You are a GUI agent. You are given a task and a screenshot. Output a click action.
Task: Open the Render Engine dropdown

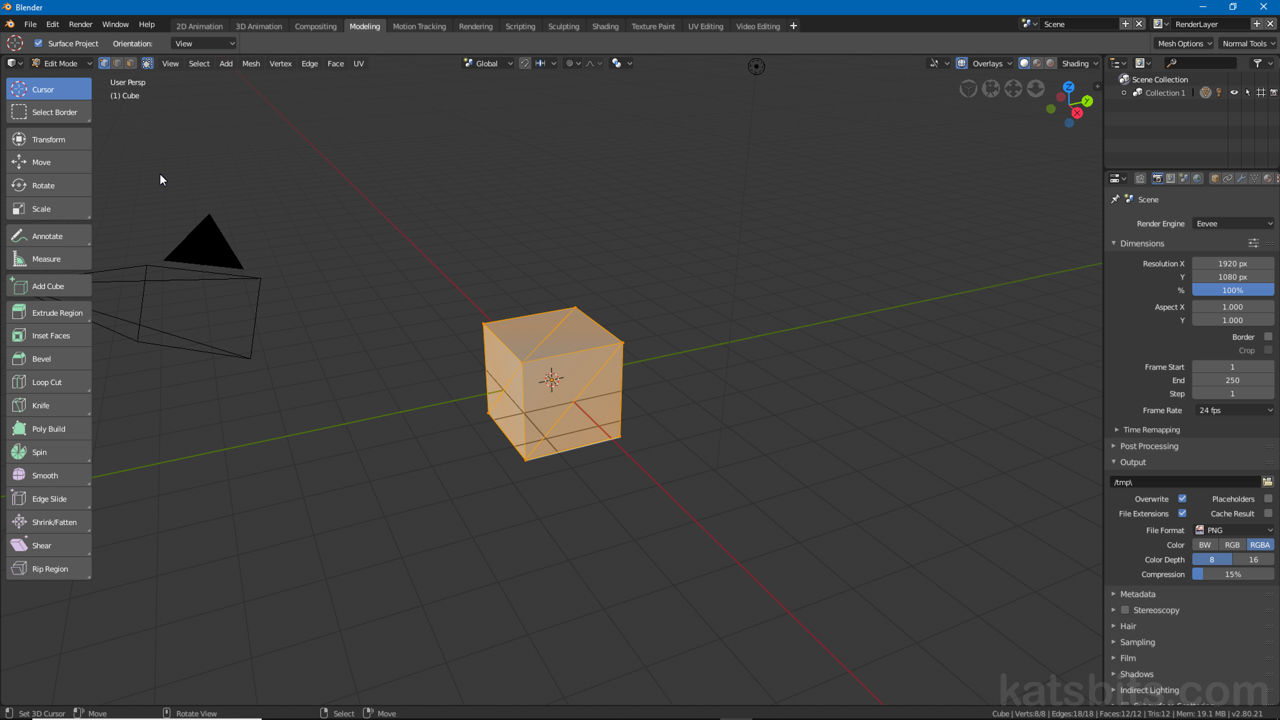point(1233,223)
